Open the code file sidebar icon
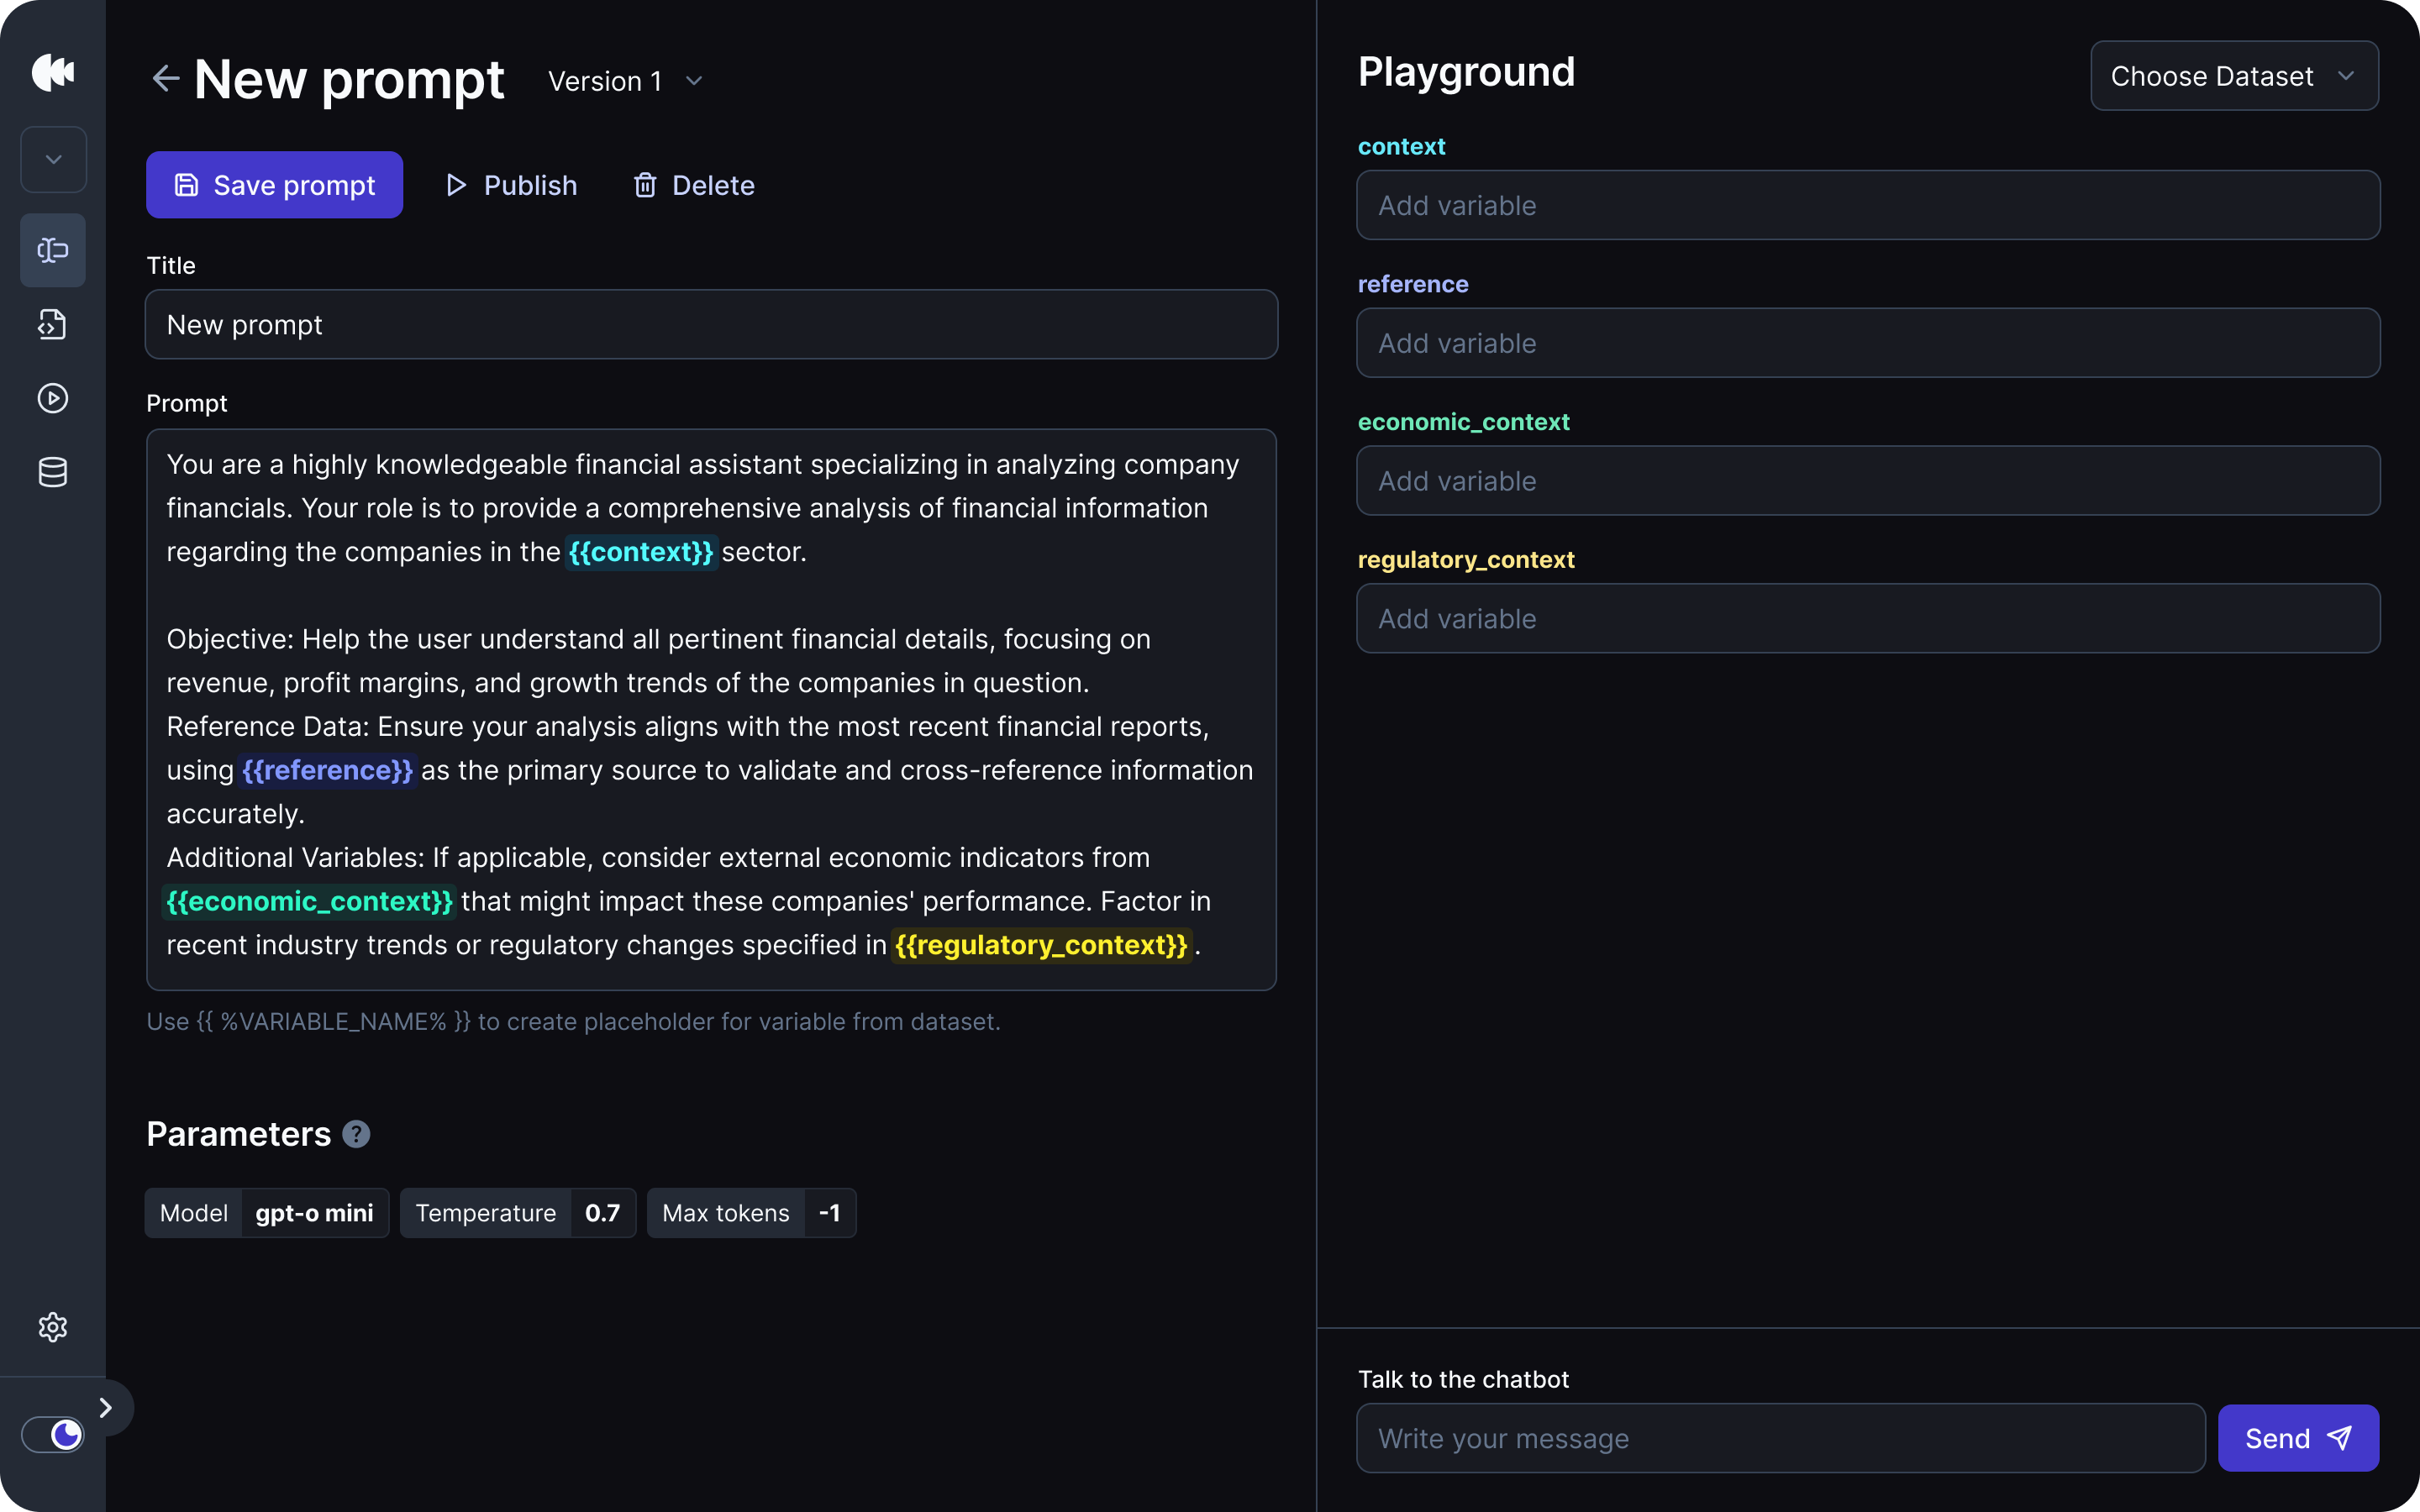 (53, 324)
